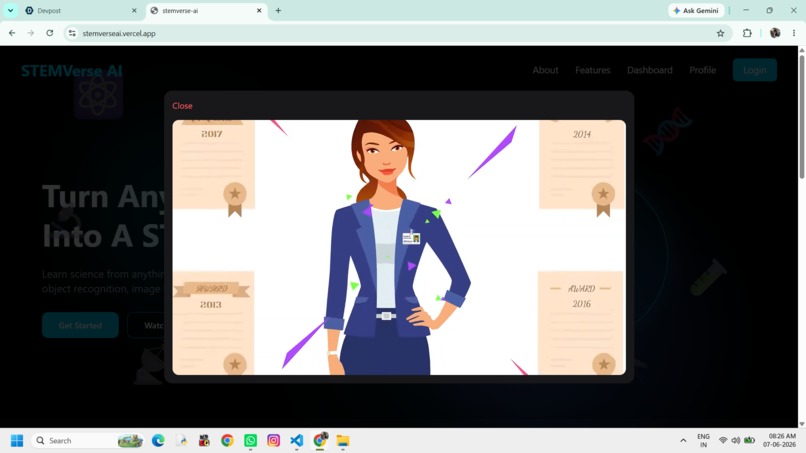The image size is (806, 453).
Task: Click the STEMVerse AI logo text
Action: click(71, 71)
